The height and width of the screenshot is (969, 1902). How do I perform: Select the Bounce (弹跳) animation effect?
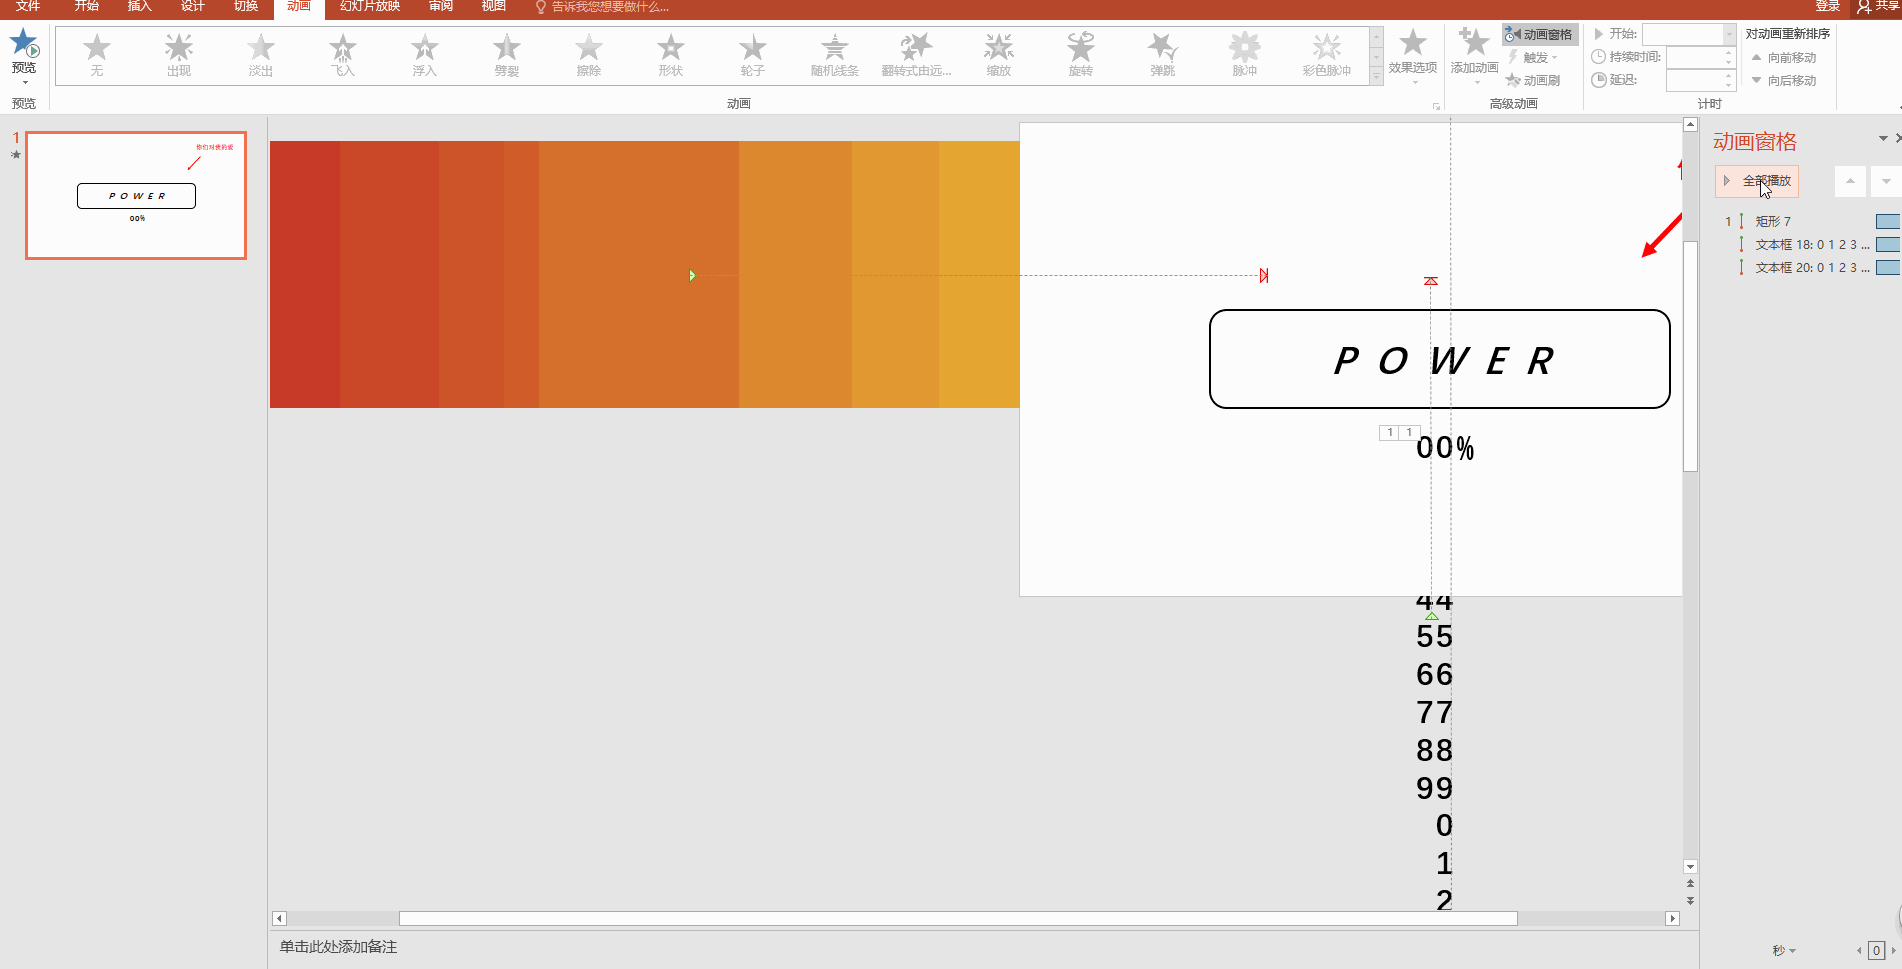(x=1163, y=54)
